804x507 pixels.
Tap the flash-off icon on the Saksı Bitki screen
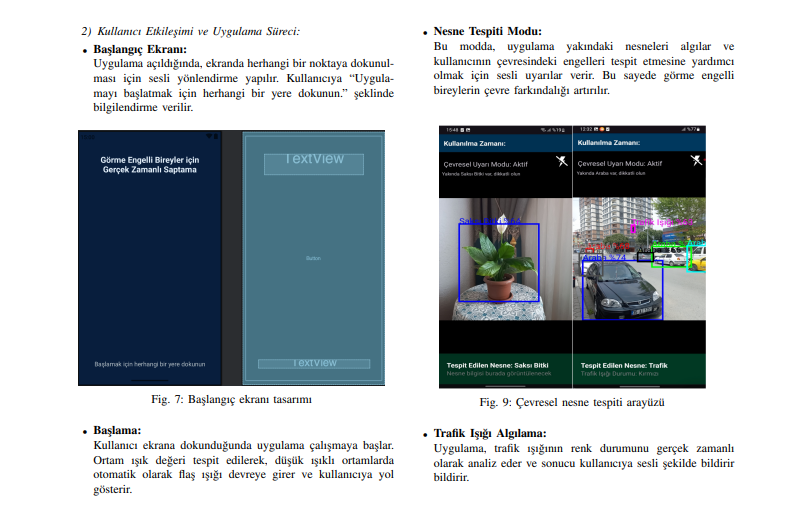click(562, 161)
